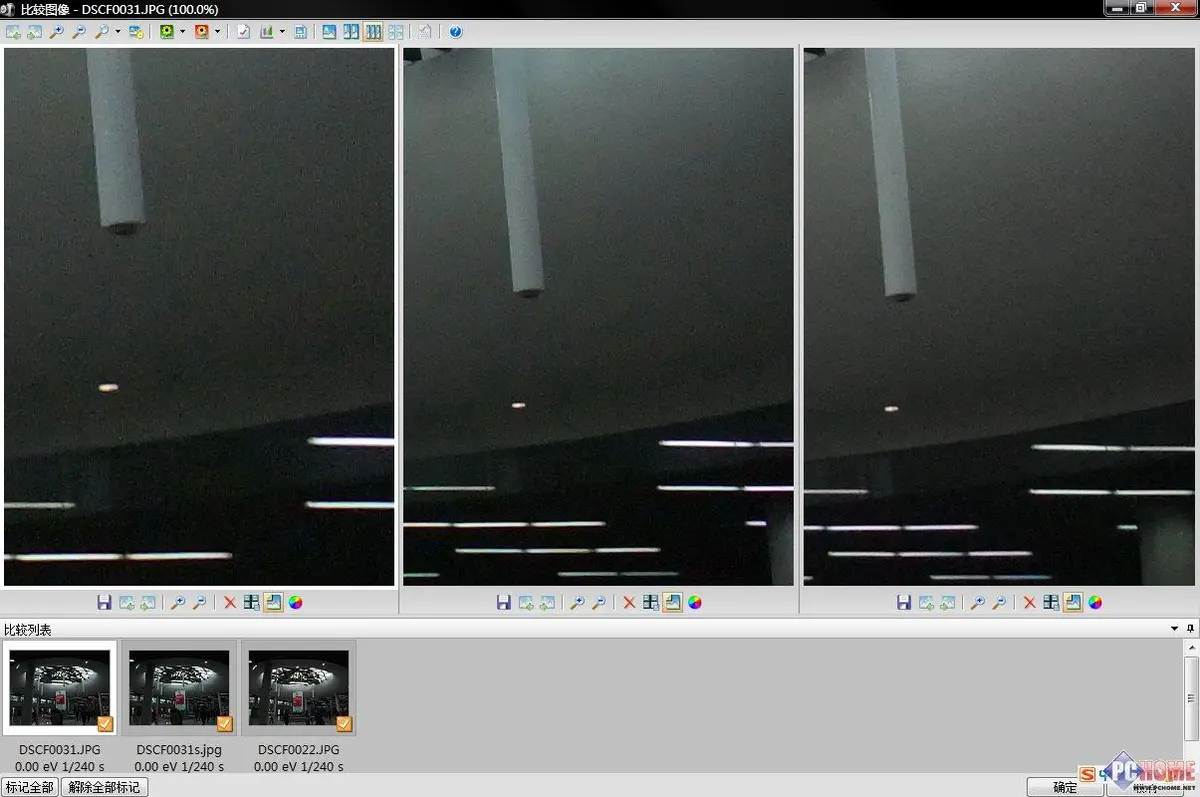Toggle the mark checkbox on DSCF0022.JPG thumbnail
This screenshot has height=797, width=1200.
pyautogui.click(x=344, y=724)
